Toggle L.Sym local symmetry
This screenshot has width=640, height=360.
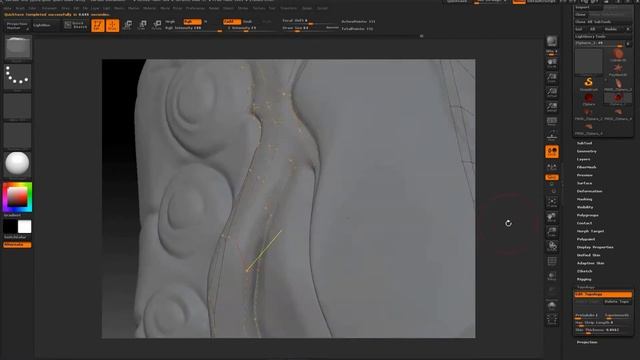click(x=552, y=167)
